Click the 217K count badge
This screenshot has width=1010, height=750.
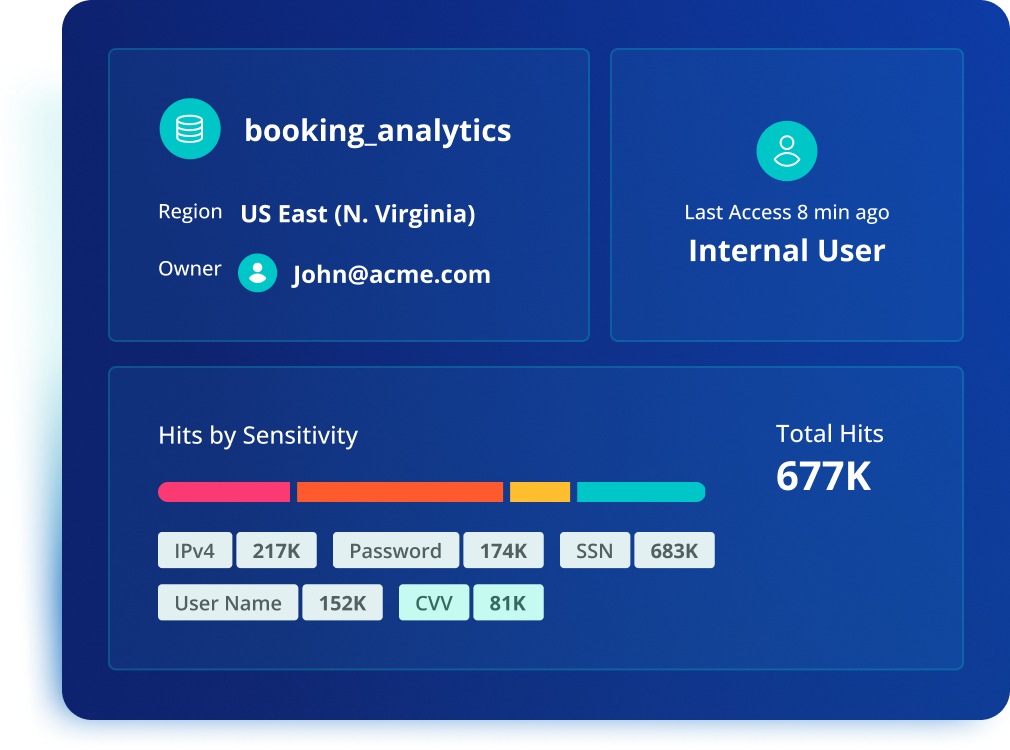point(276,550)
